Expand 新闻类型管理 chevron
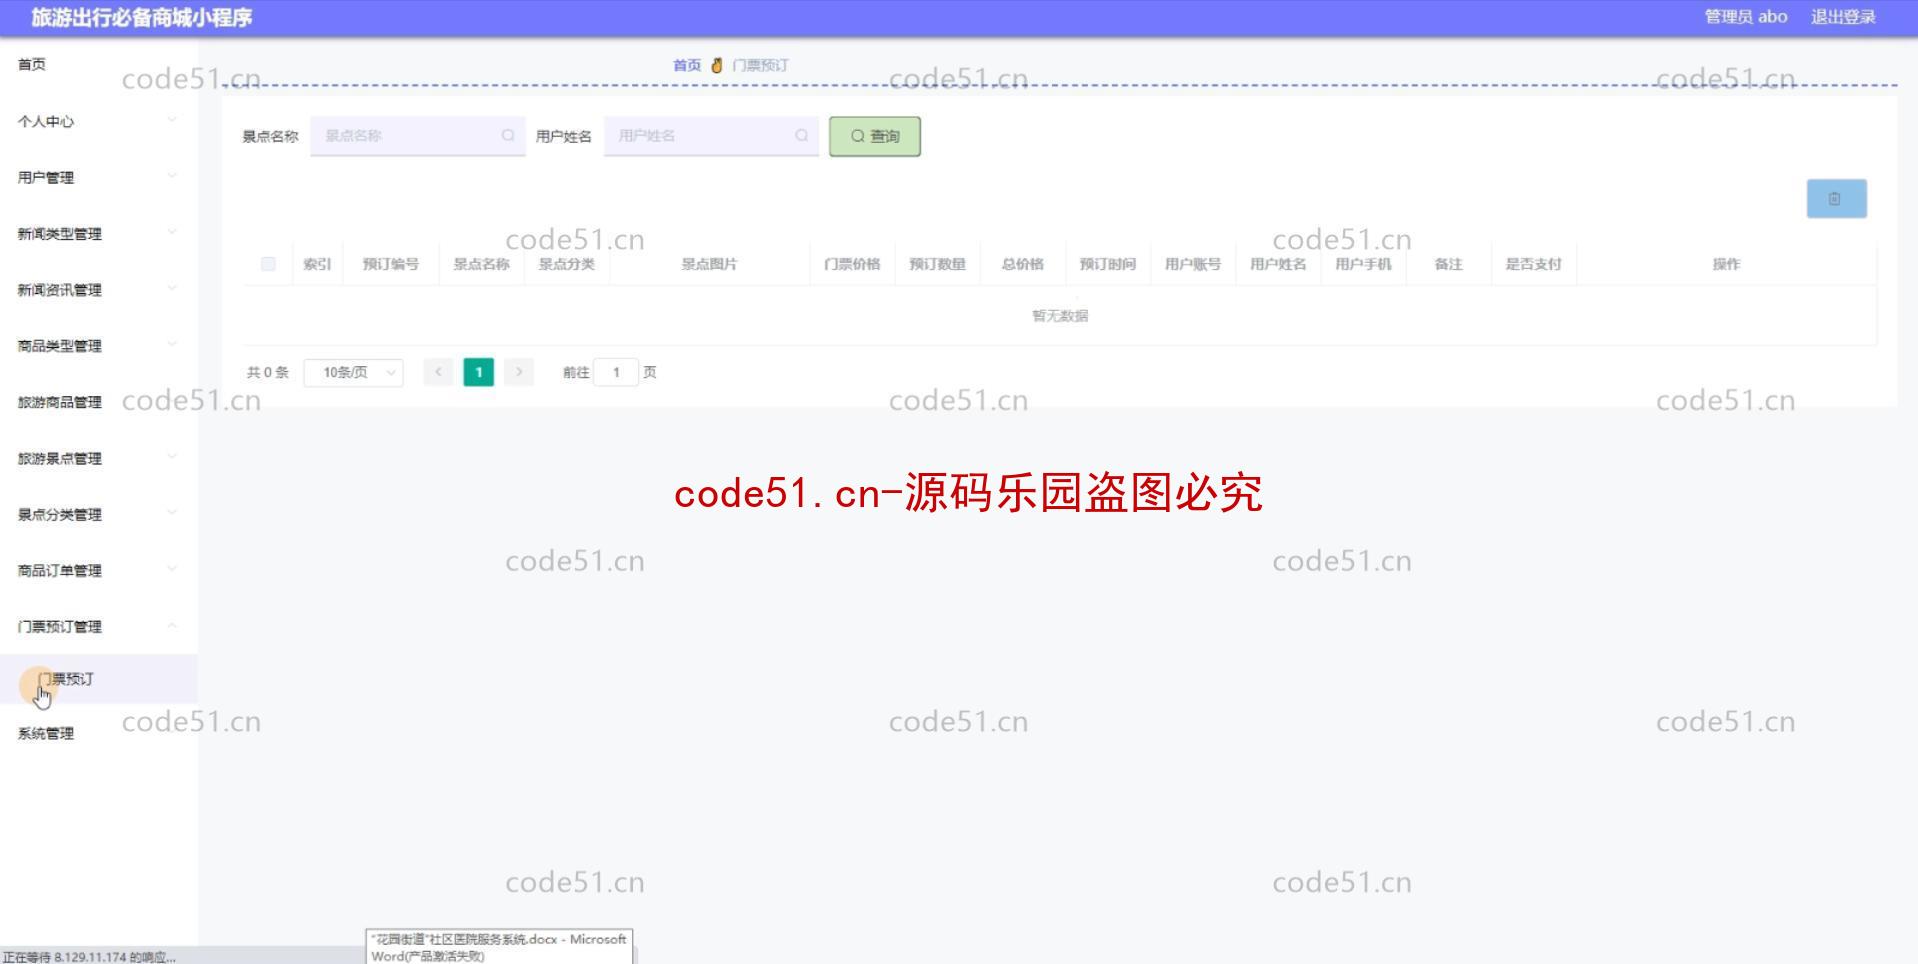1918x964 pixels. click(x=172, y=232)
